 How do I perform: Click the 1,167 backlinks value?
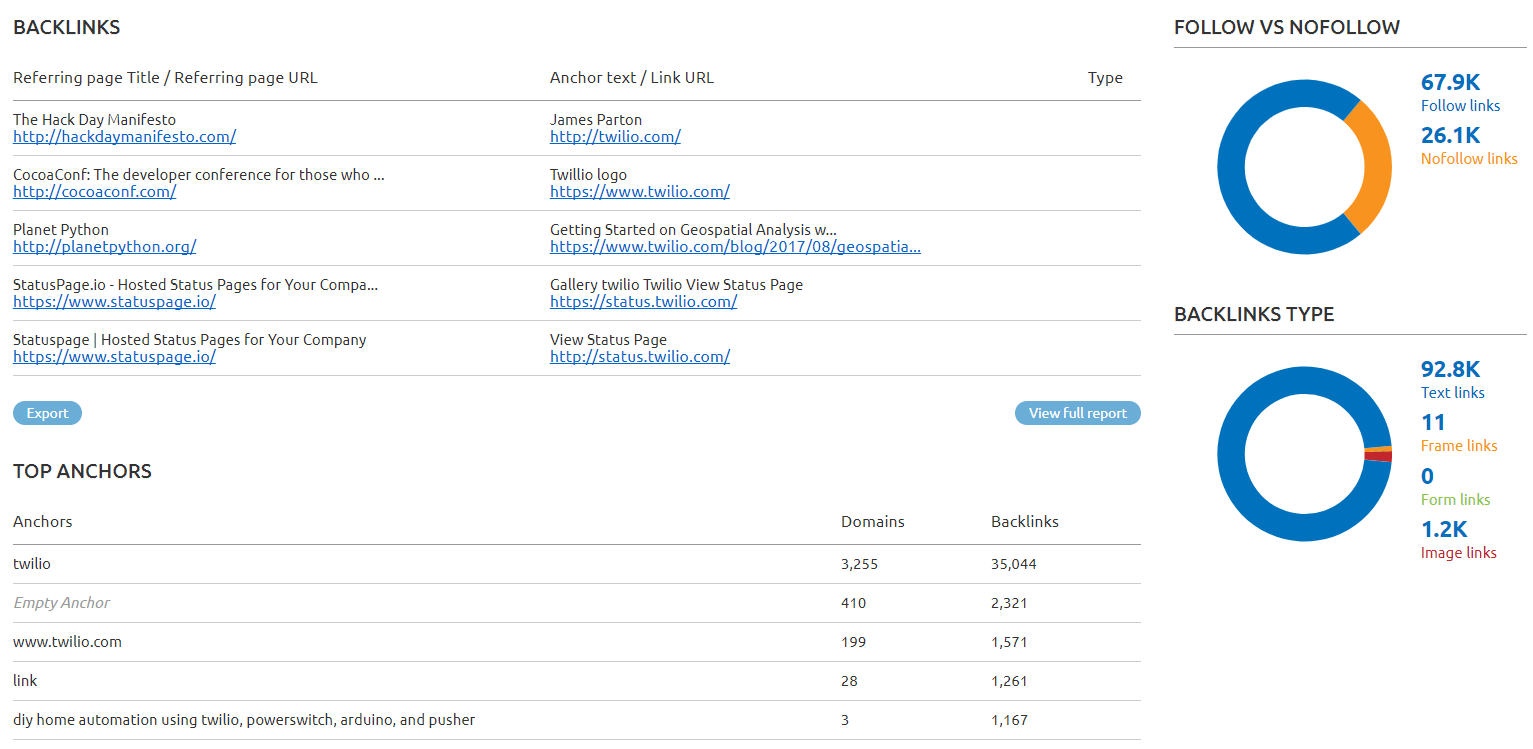[1009, 720]
